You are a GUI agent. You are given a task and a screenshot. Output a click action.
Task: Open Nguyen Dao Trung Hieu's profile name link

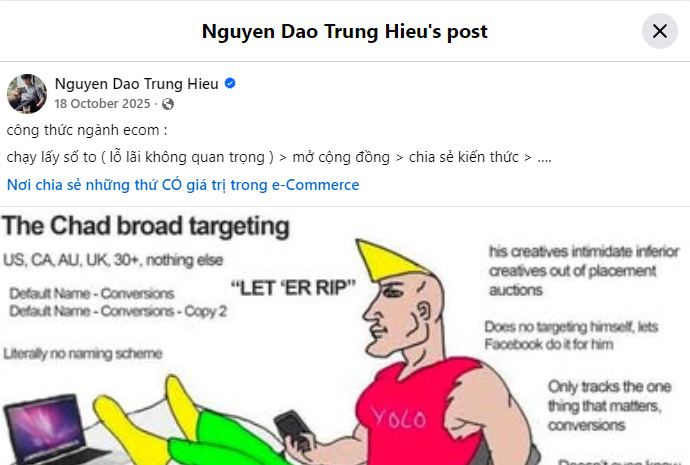pos(136,84)
